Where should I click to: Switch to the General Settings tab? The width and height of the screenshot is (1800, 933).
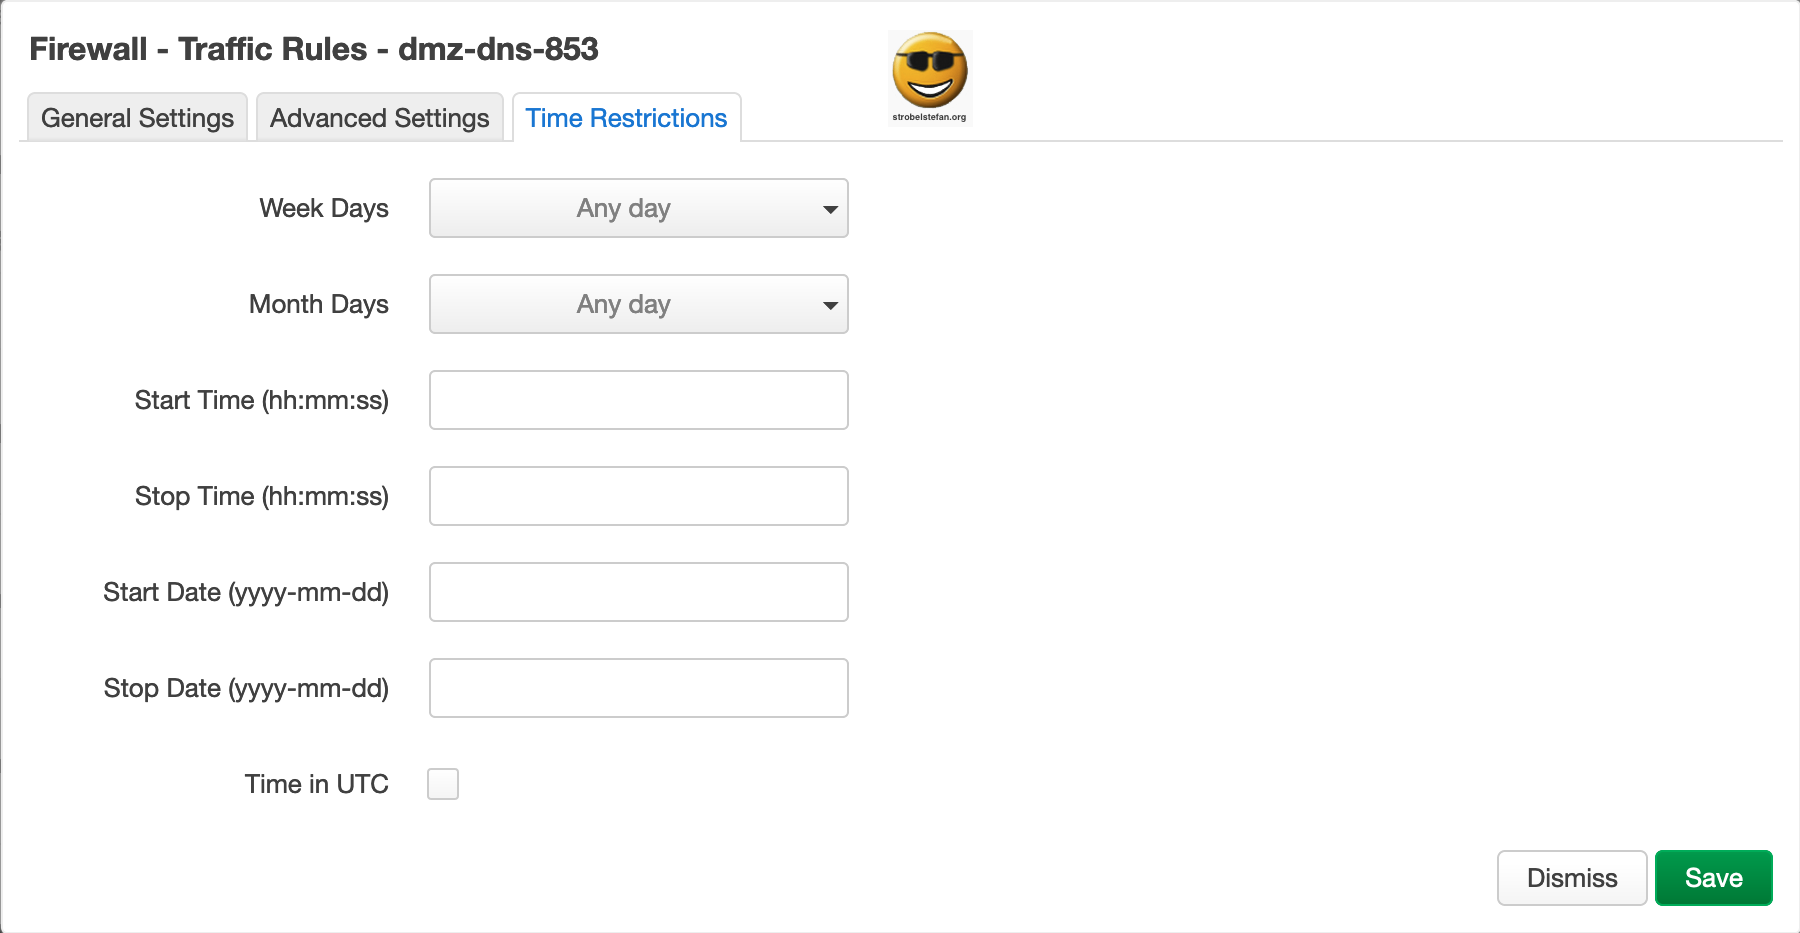tap(137, 118)
